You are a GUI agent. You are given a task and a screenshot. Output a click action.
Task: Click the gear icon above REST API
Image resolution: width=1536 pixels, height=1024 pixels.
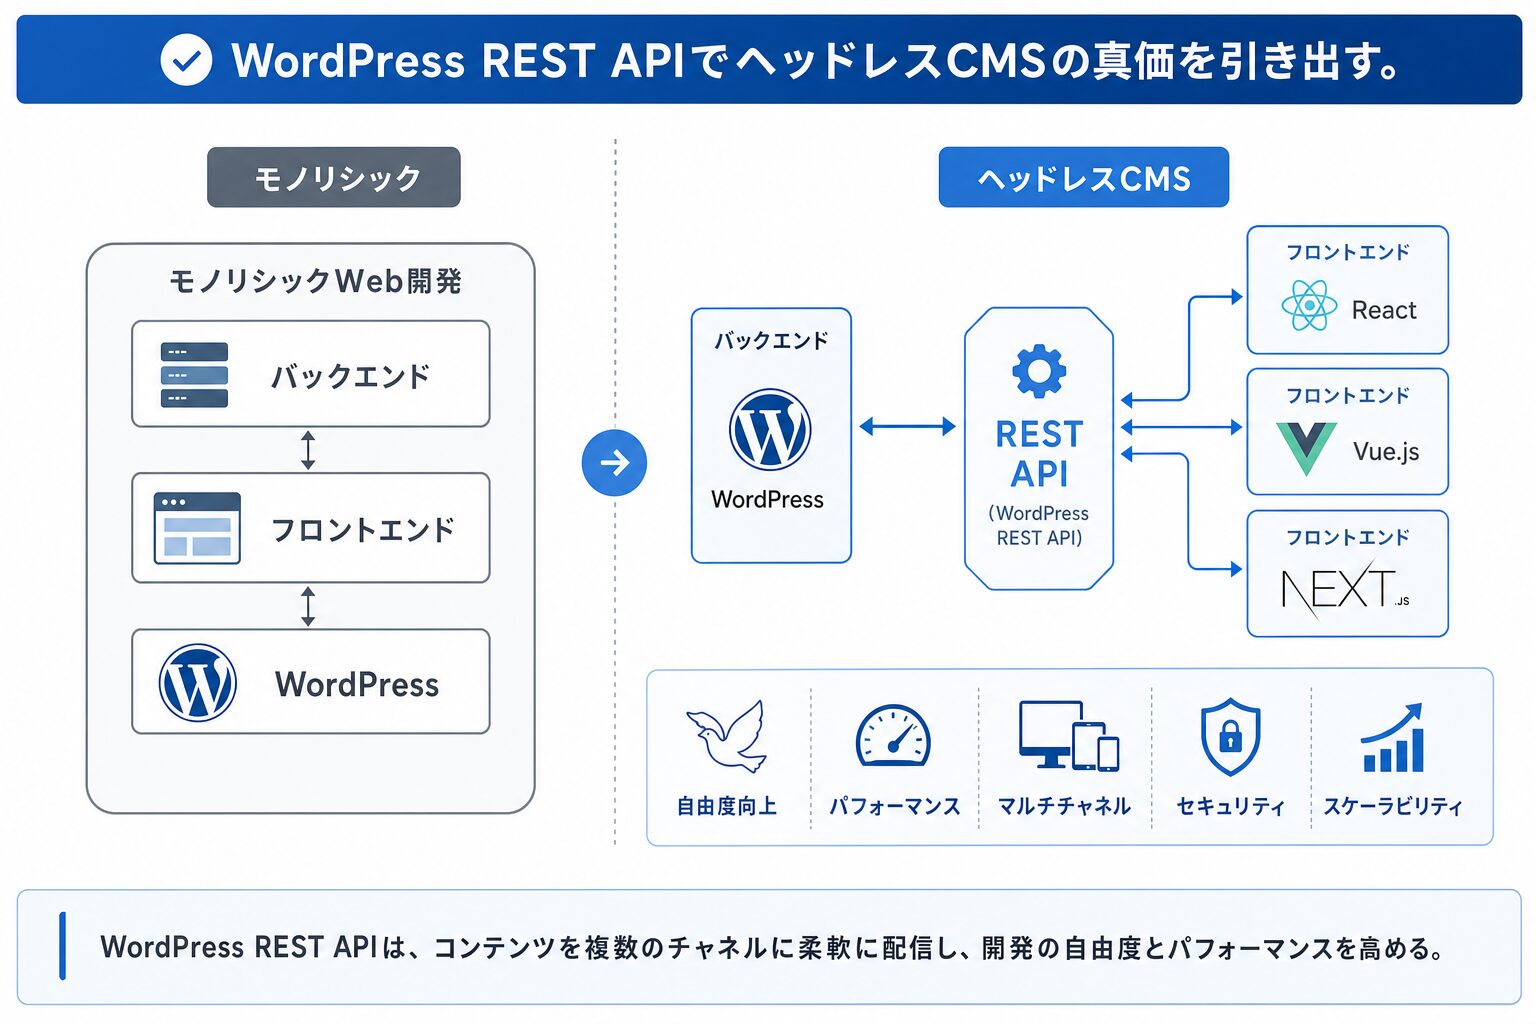pyautogui.click(x=1039, y=371)
